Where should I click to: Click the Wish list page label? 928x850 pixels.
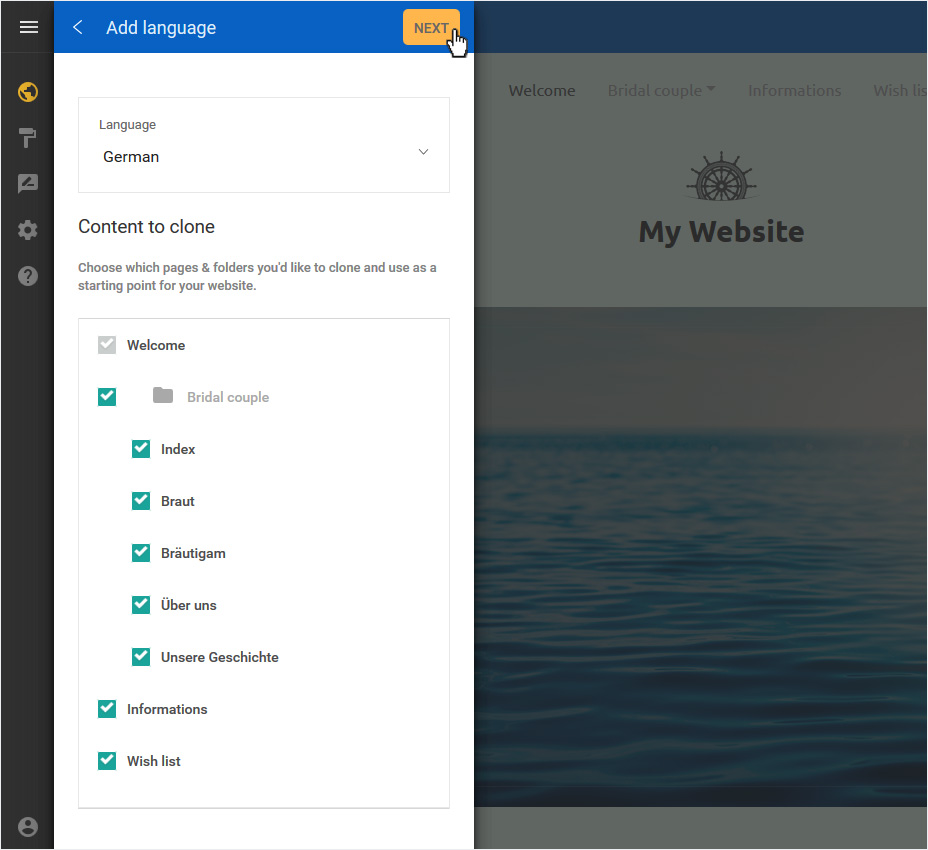pos(153,761)
